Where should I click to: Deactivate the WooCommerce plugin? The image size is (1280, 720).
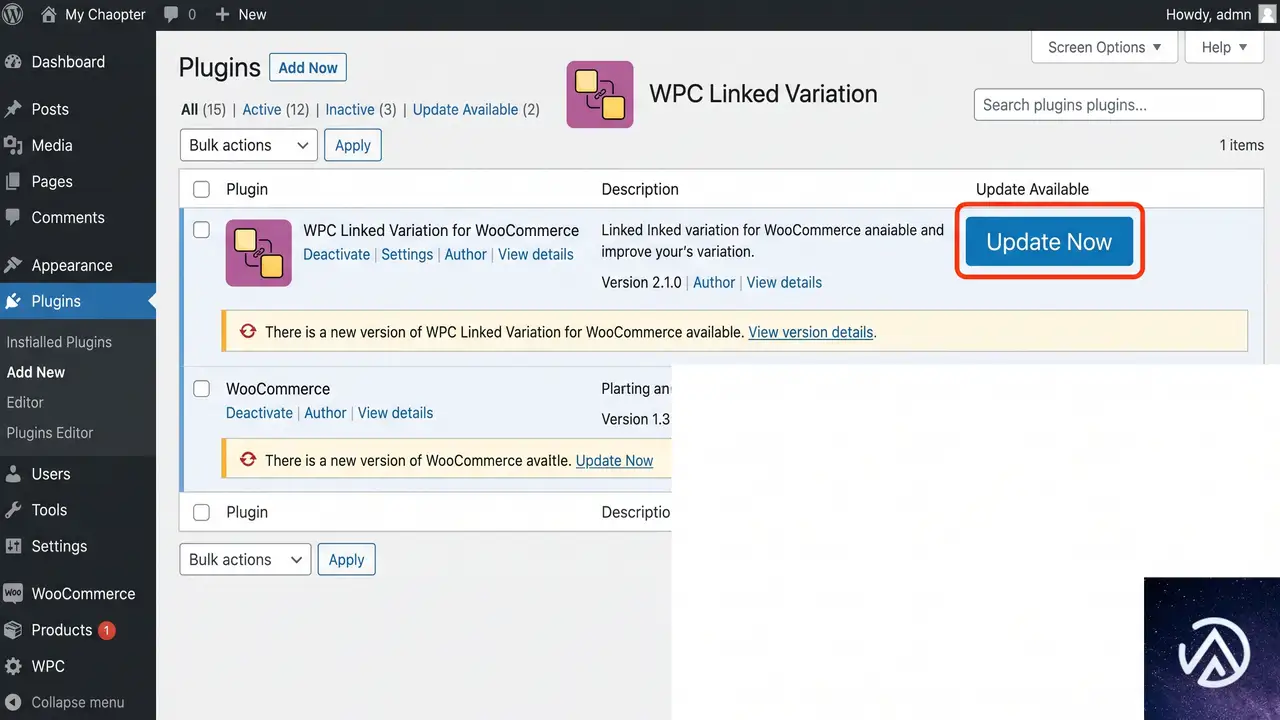[x=260, y=413]
